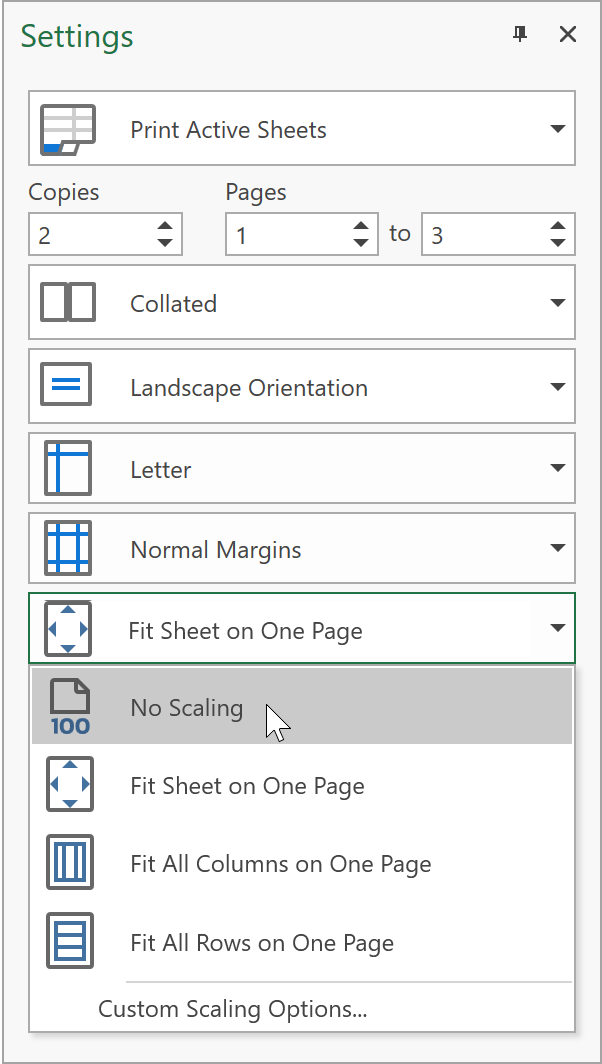Choose Fit Sheet on One Page option
Viewport: 602px width, 1064px height.
[x=247, y=786]
